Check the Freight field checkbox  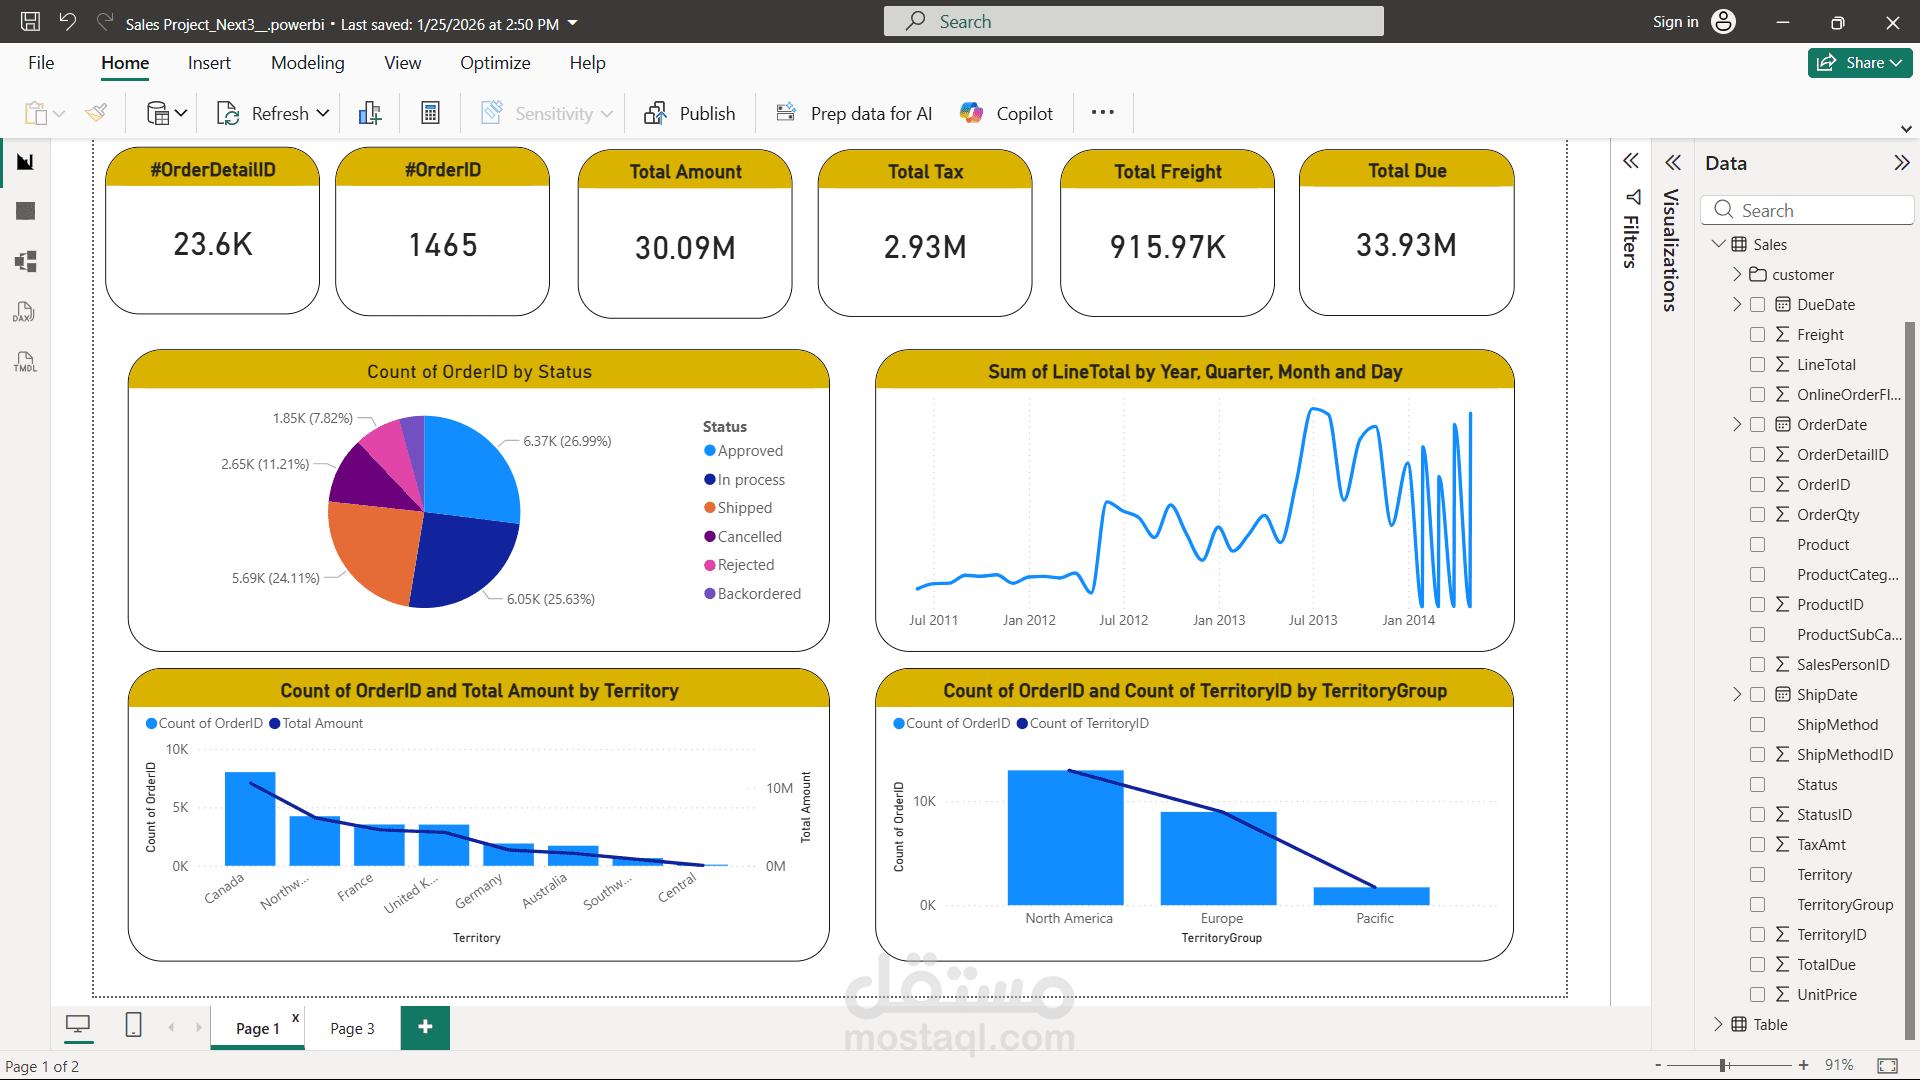(x=1758, y=334)
